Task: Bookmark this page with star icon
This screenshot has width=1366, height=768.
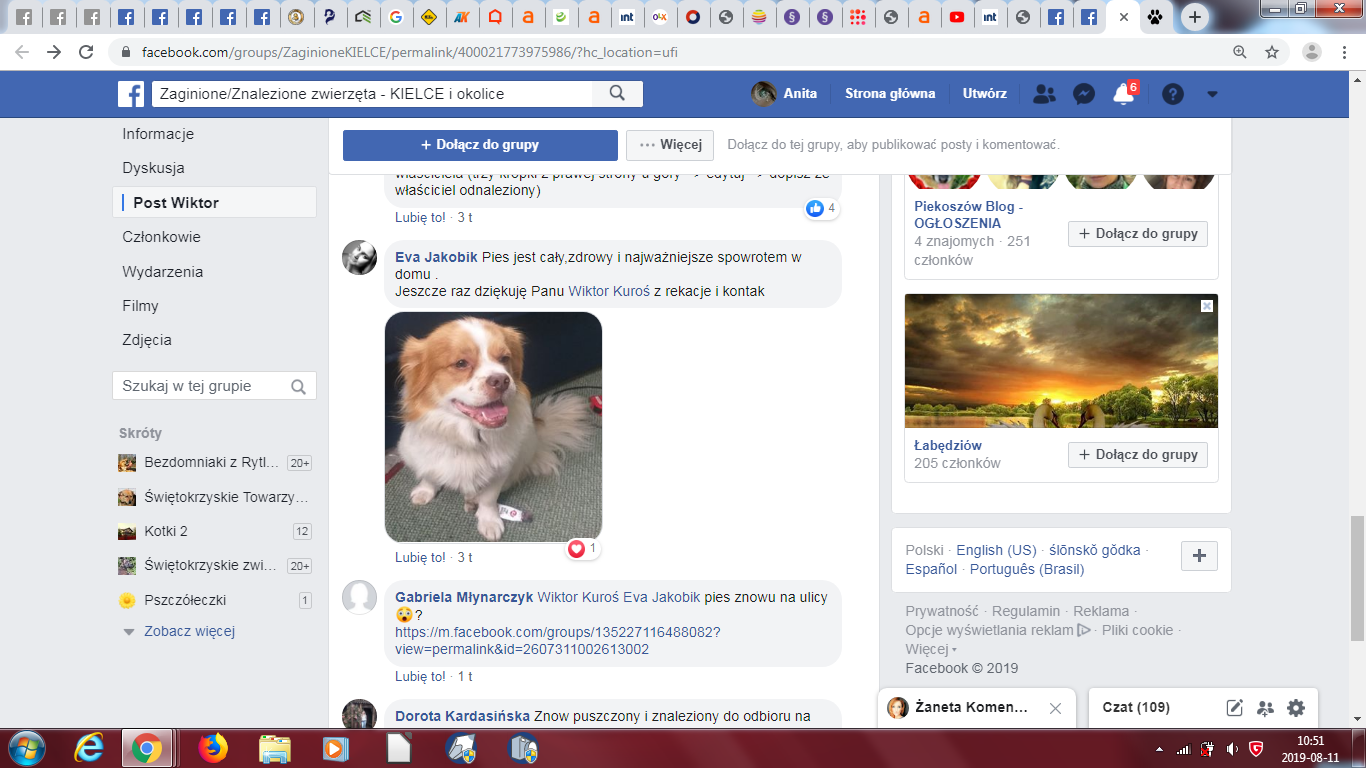Action: (1272, 52)
